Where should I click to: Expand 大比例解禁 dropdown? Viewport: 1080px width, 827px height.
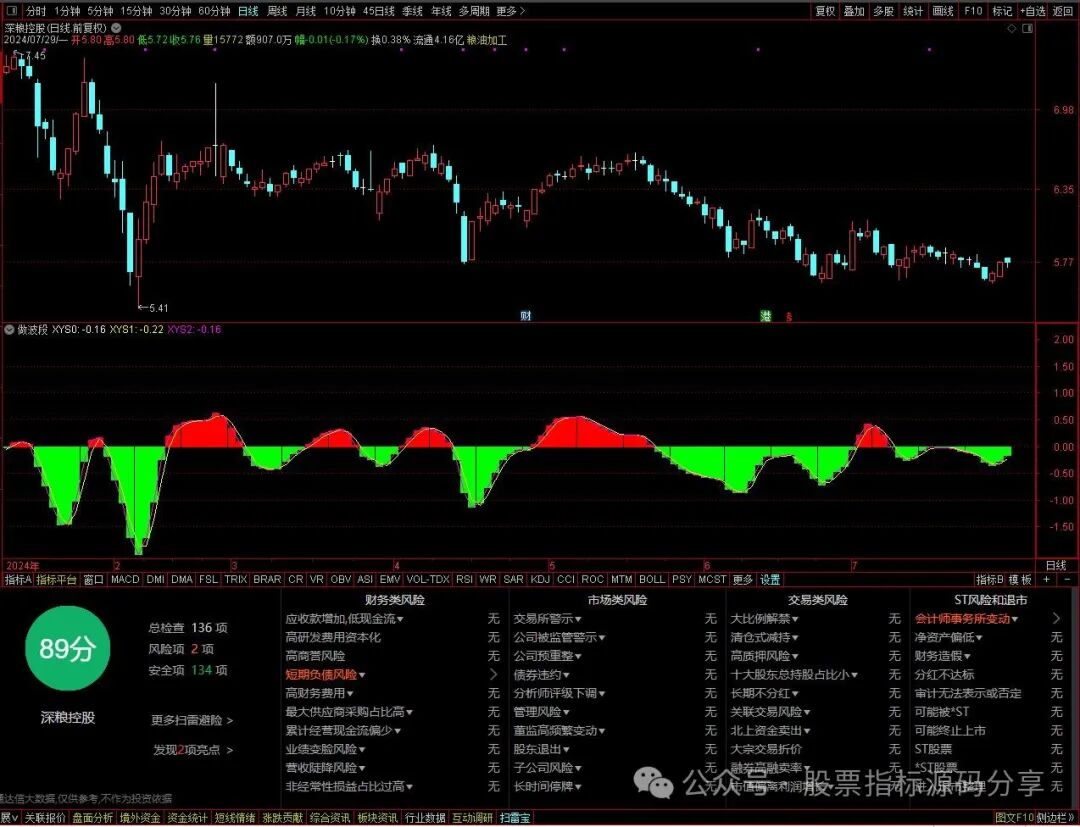[794, 619]
